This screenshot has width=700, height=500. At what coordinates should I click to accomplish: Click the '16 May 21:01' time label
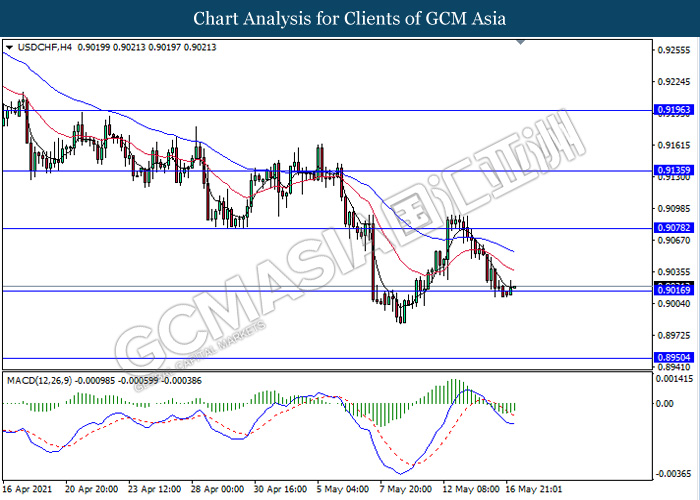click(x=534, y=489)
